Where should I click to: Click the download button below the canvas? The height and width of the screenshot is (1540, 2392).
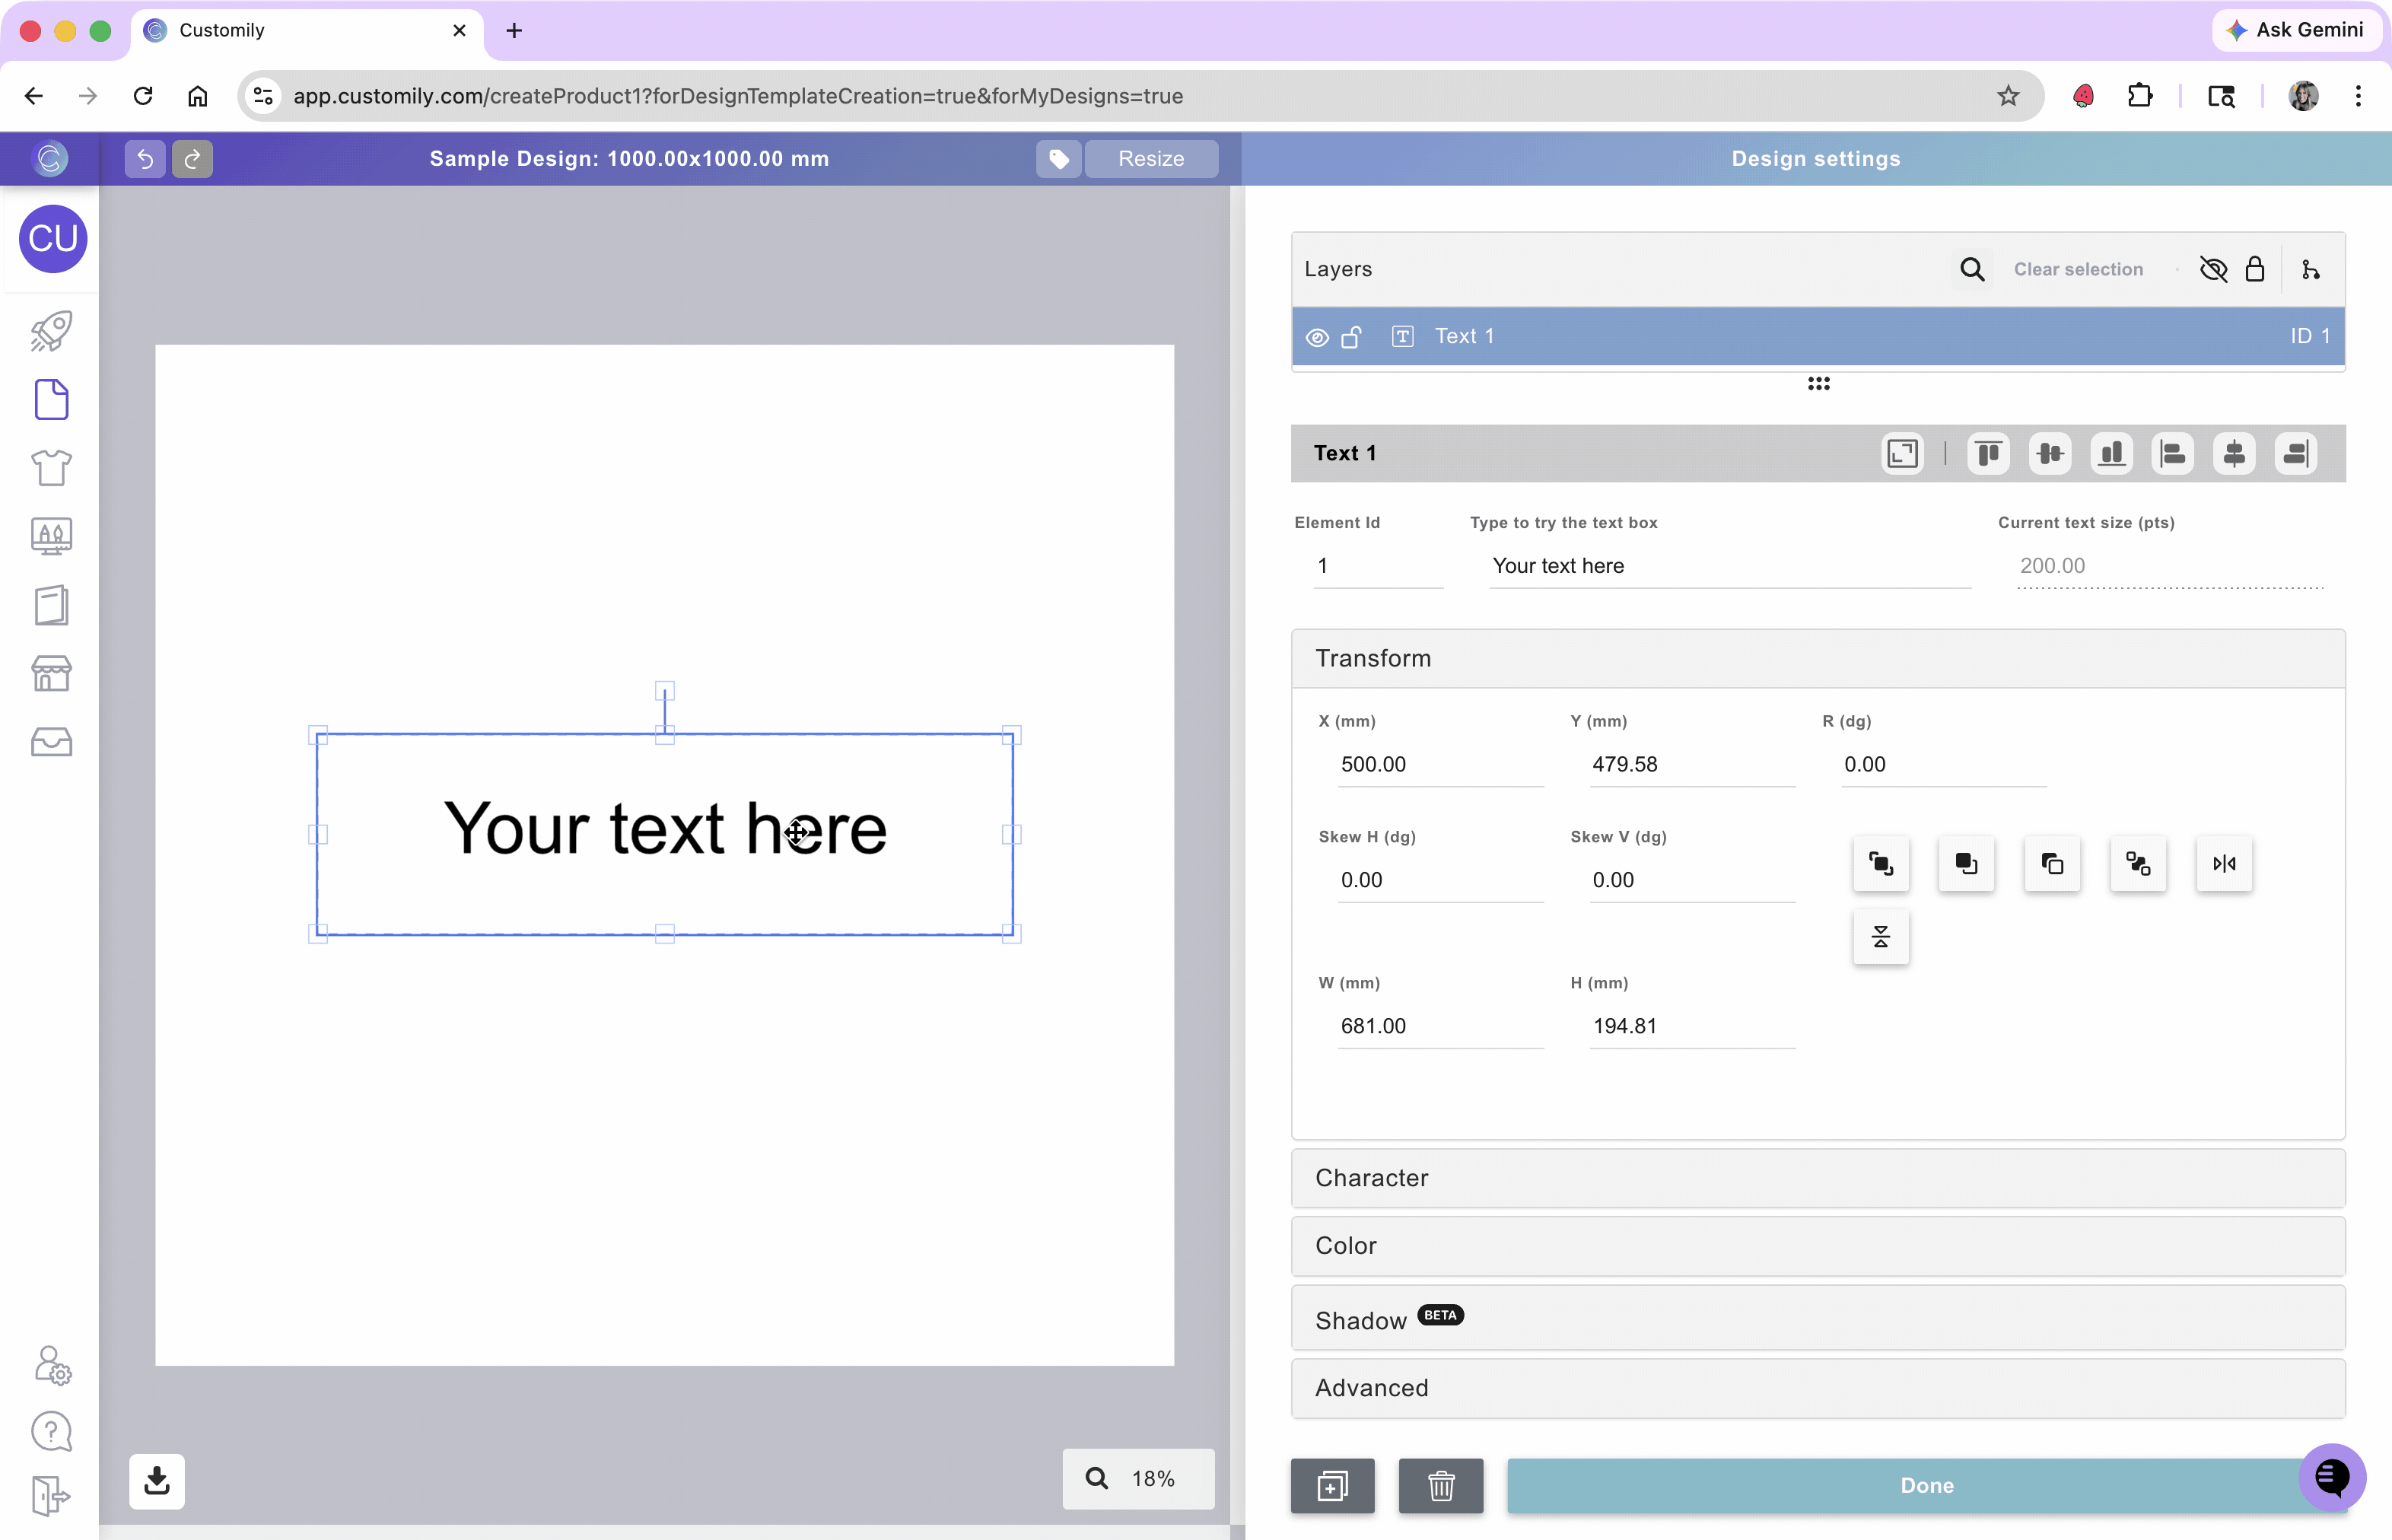(157, 1481)
